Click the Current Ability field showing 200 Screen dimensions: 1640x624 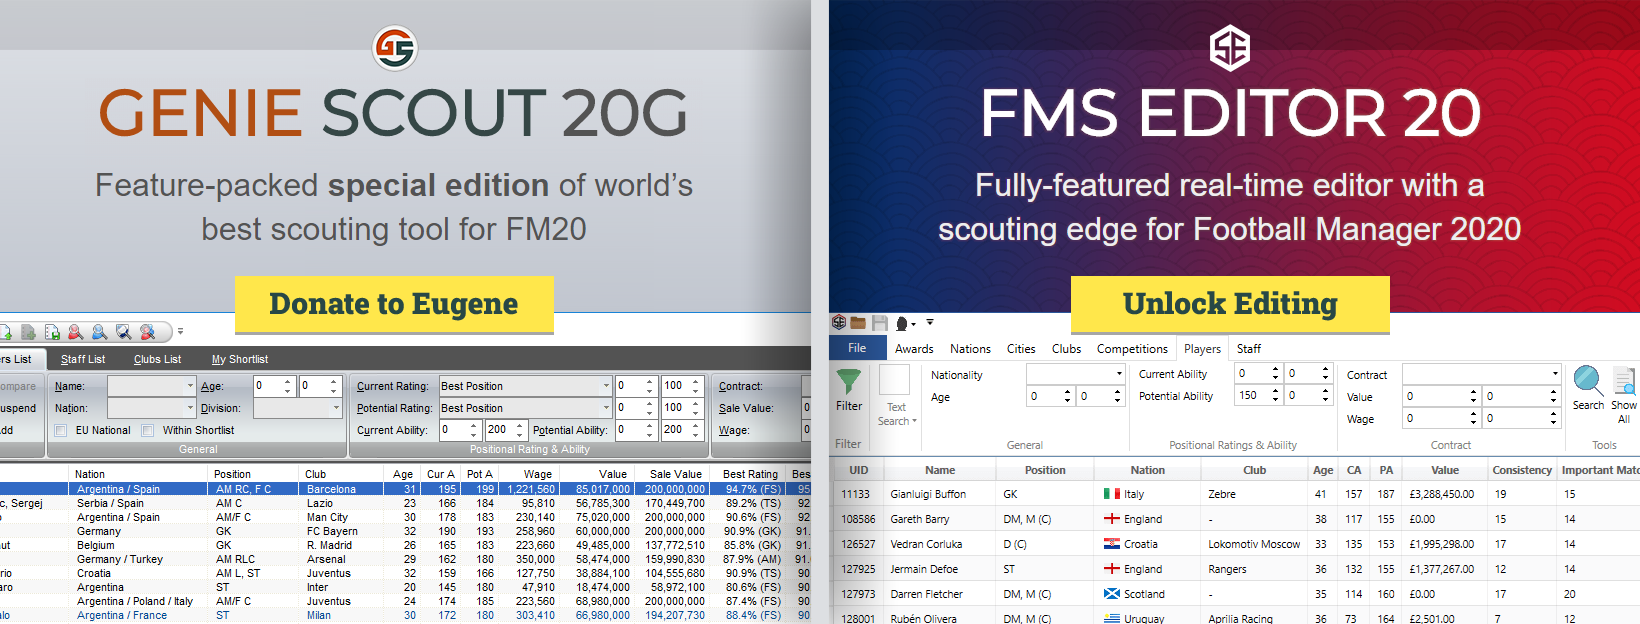point(505,430)
